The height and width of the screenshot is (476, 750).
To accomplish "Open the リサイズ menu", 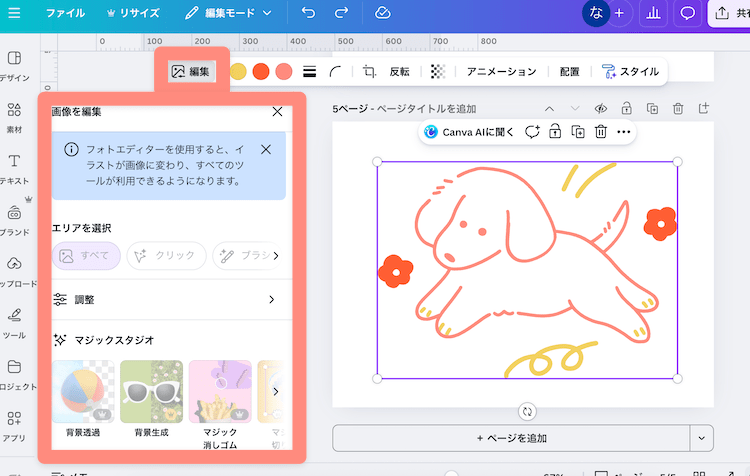I will pyautogui.click(x=133, y=13).
